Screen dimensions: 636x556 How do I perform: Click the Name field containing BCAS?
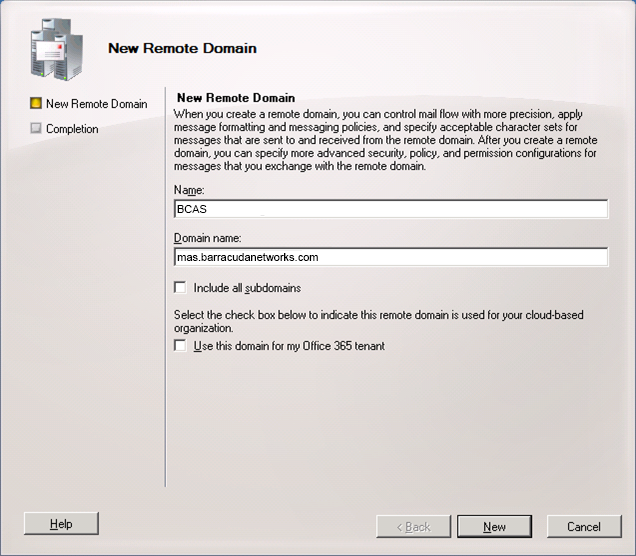pyautogui.click(x=391, y=209)
